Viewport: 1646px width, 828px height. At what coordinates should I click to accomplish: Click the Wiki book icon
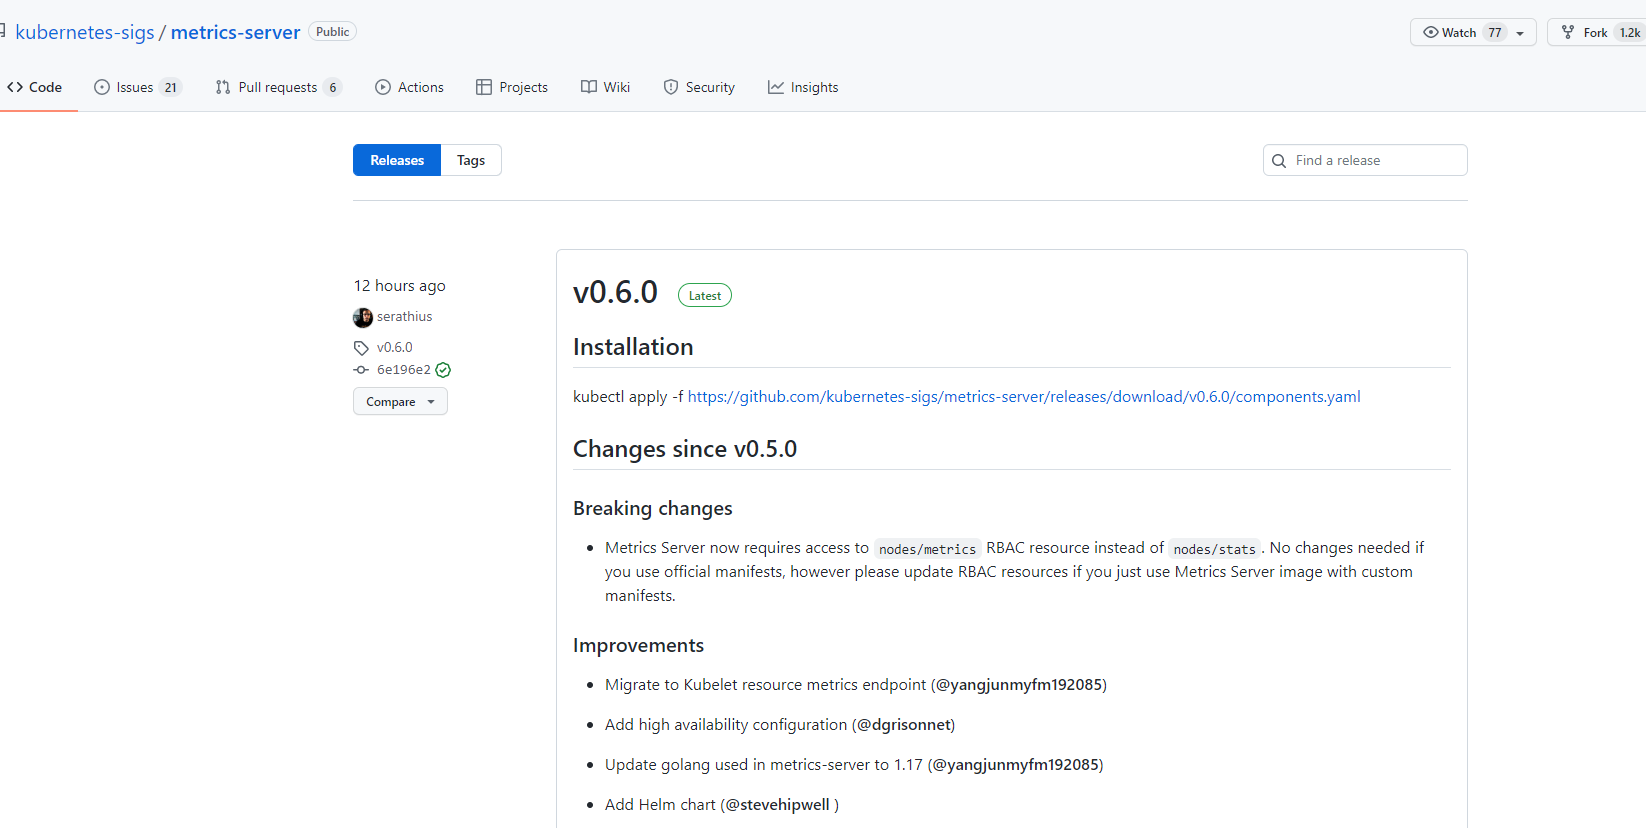pyautogui.click(x=589, y=87)
